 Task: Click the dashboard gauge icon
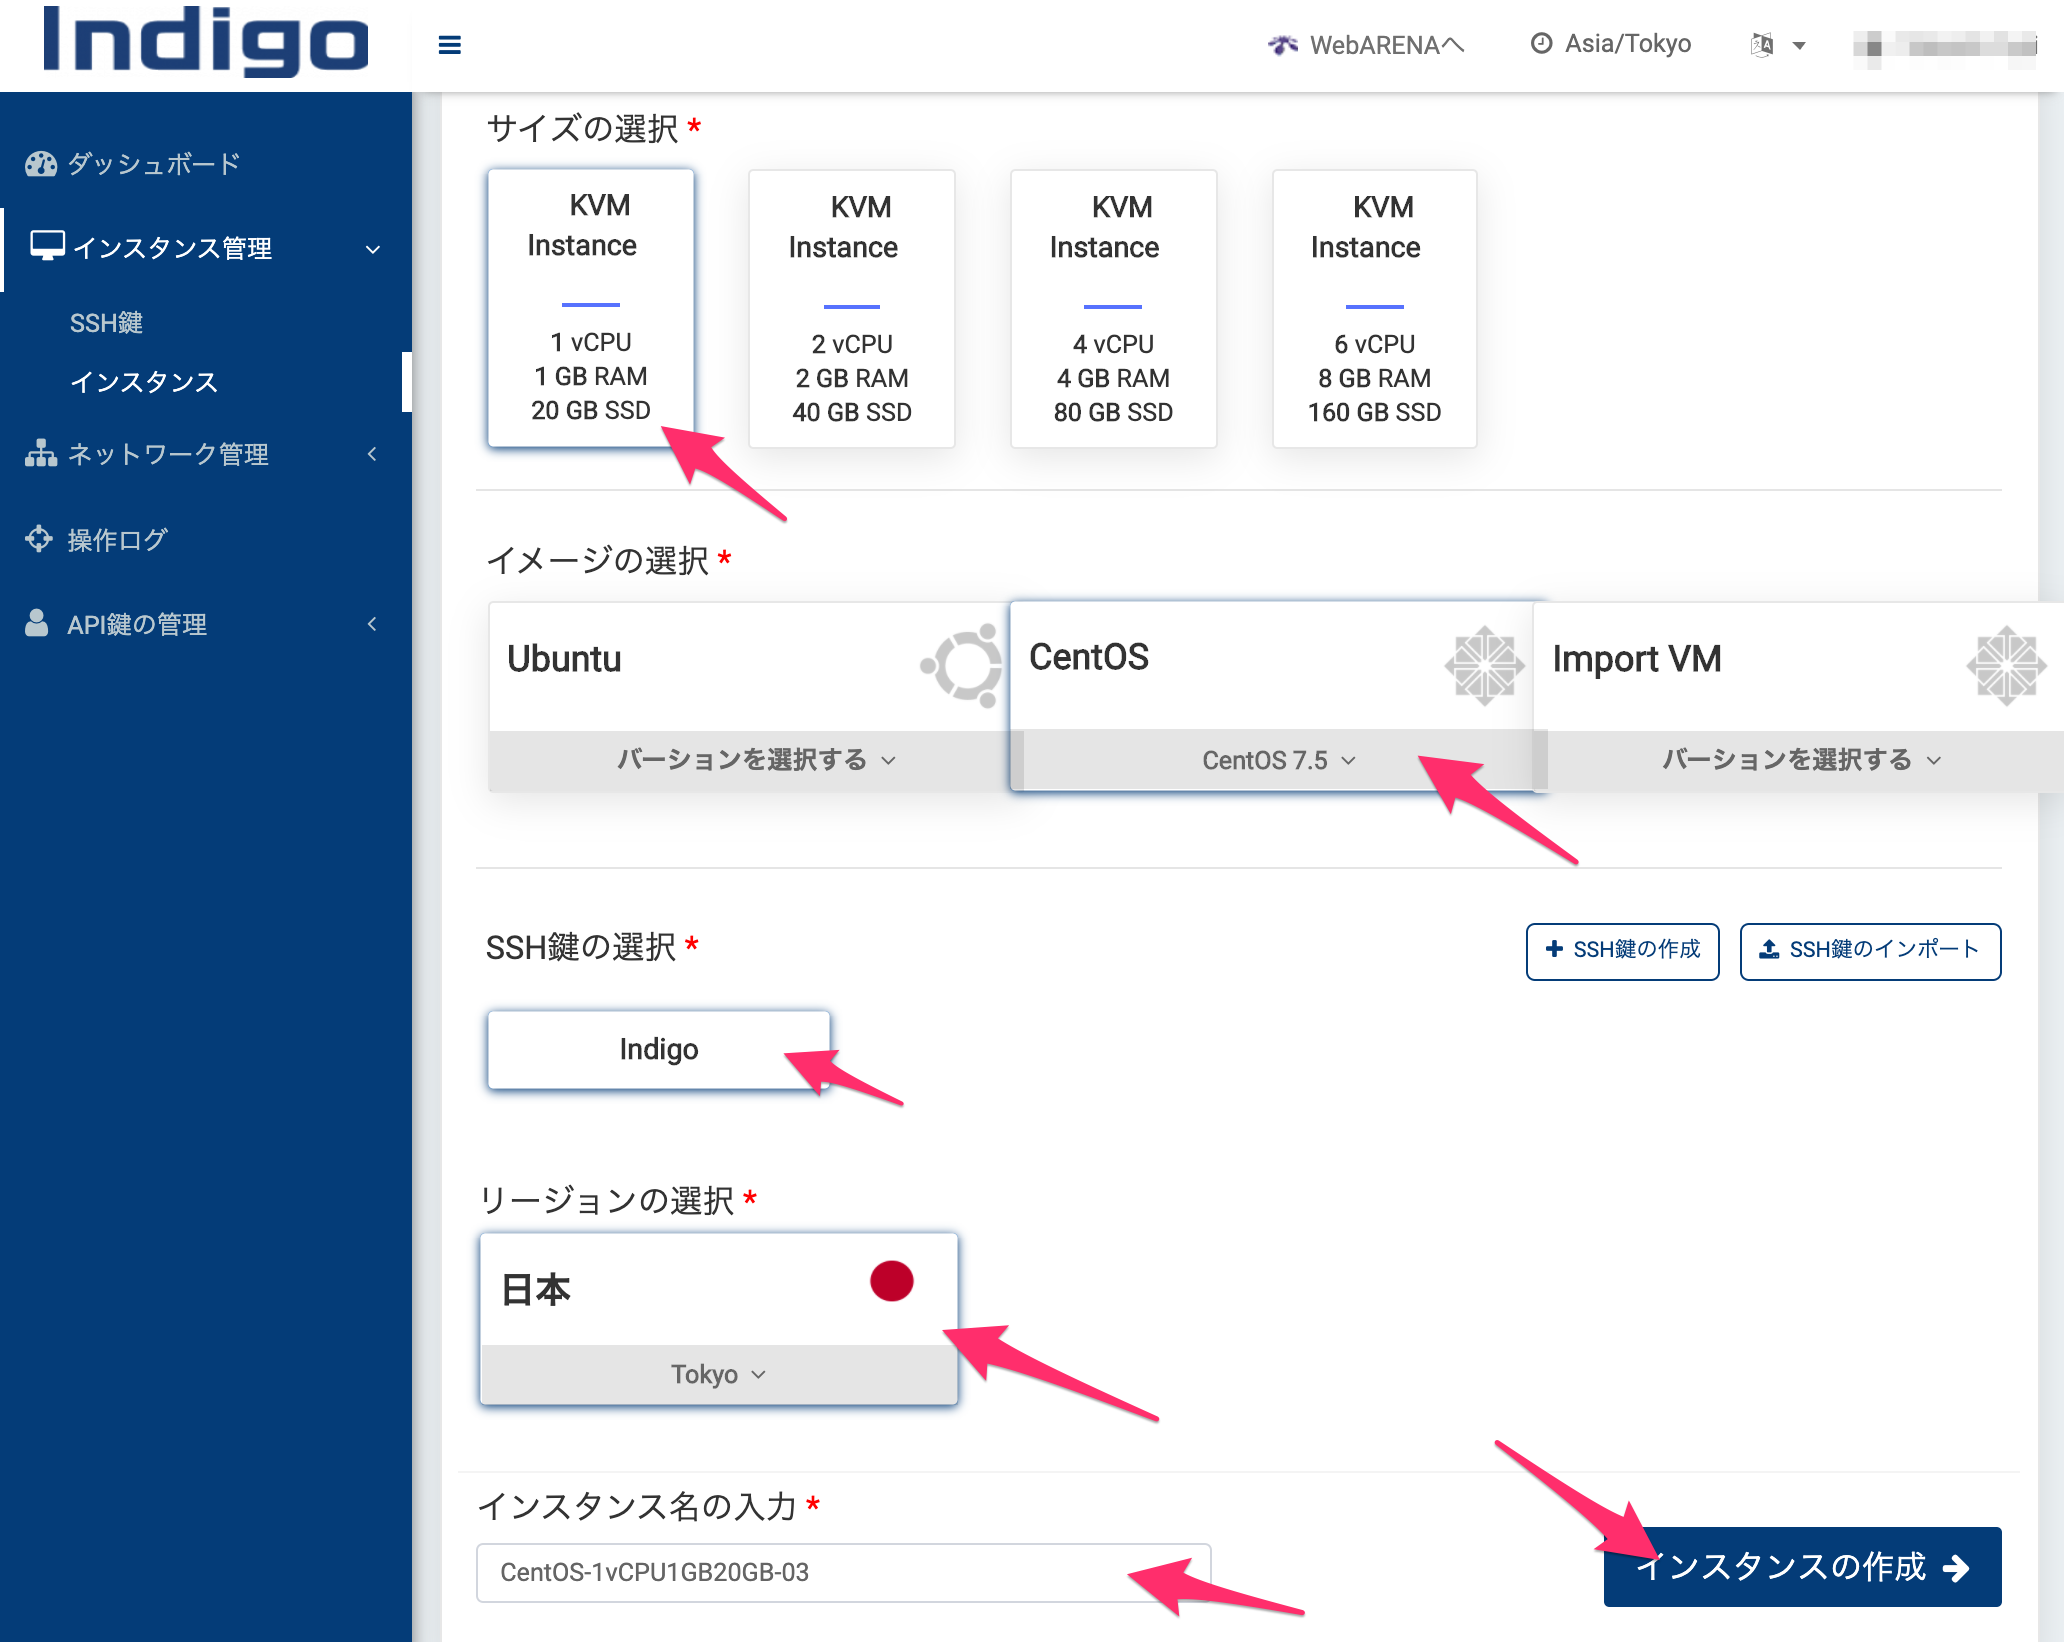41,164
